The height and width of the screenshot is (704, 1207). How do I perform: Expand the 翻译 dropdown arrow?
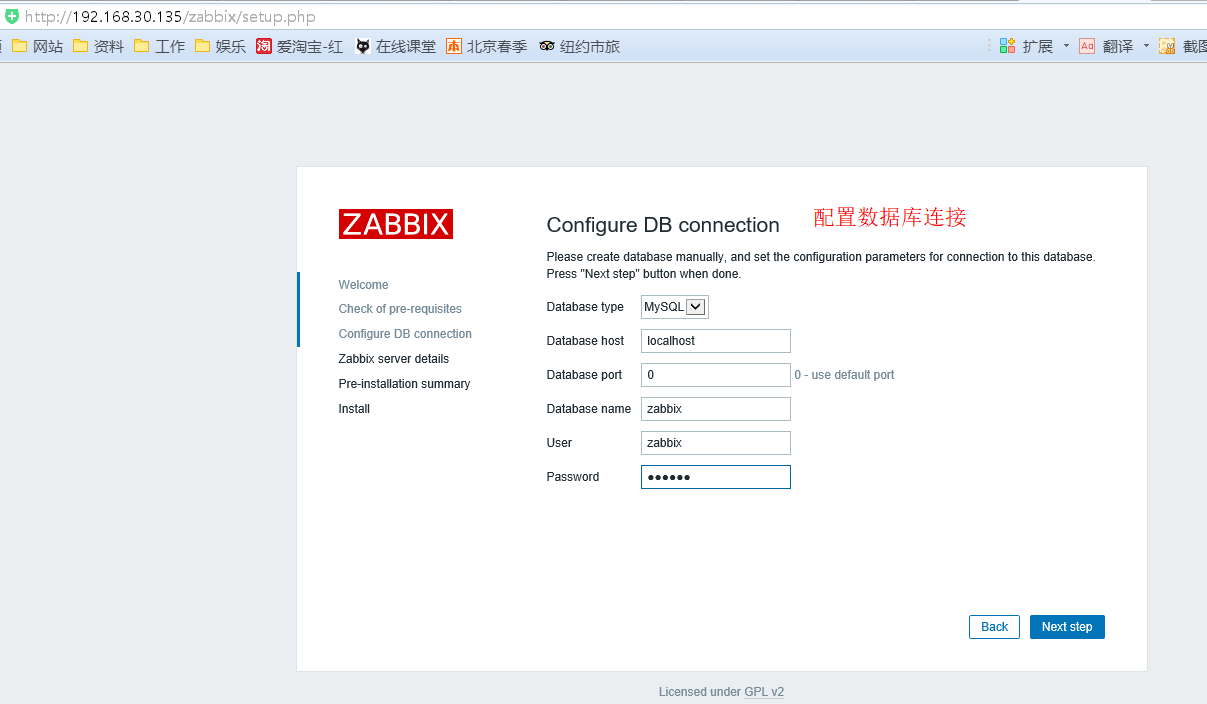coord(1146,46)
